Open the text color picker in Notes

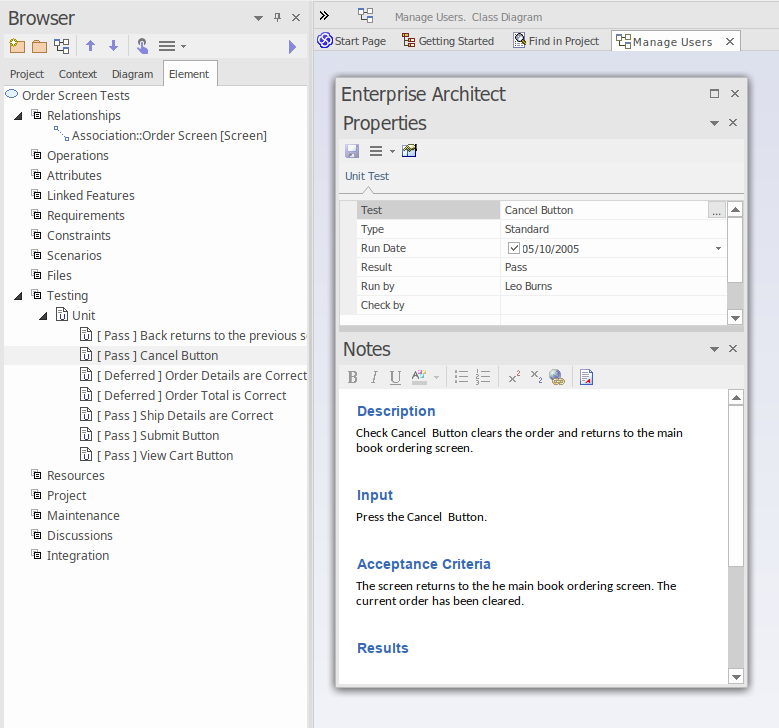pos(419,377)
